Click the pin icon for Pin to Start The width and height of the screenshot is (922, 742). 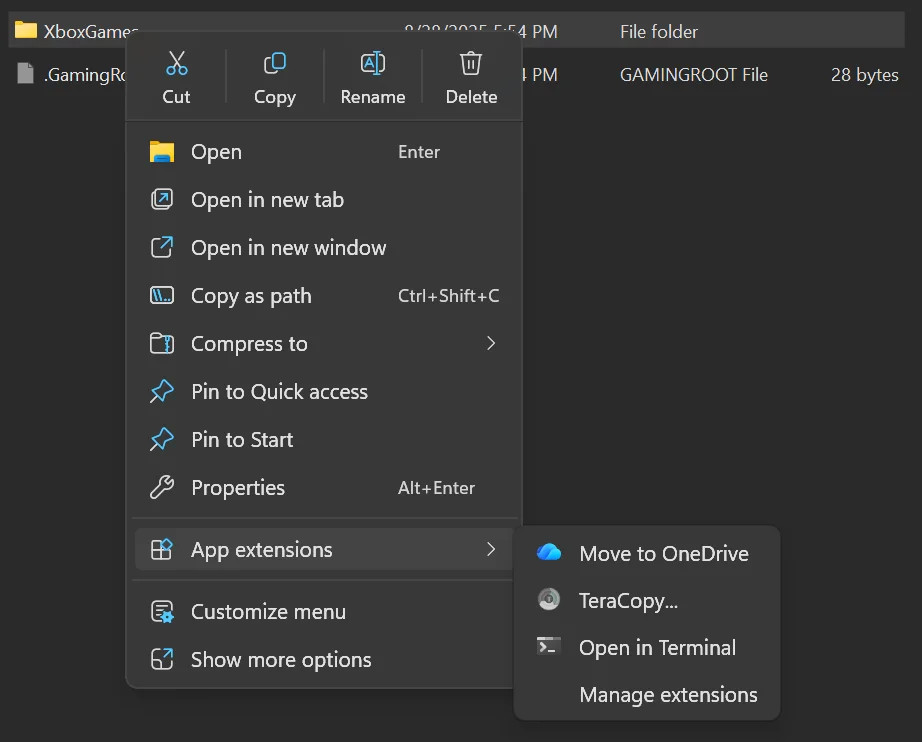pyautogui.click(x=162, y=439)
